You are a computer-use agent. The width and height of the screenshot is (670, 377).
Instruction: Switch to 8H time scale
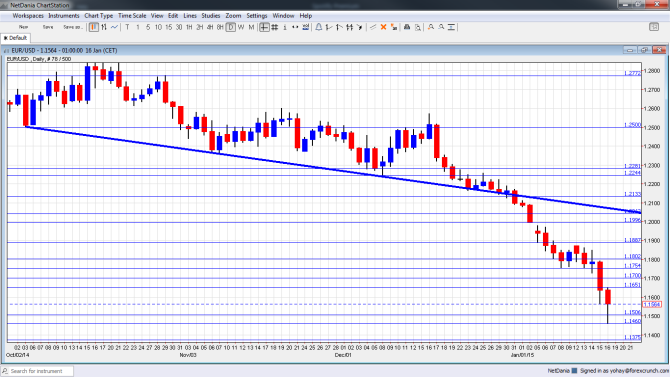point(220,27)
